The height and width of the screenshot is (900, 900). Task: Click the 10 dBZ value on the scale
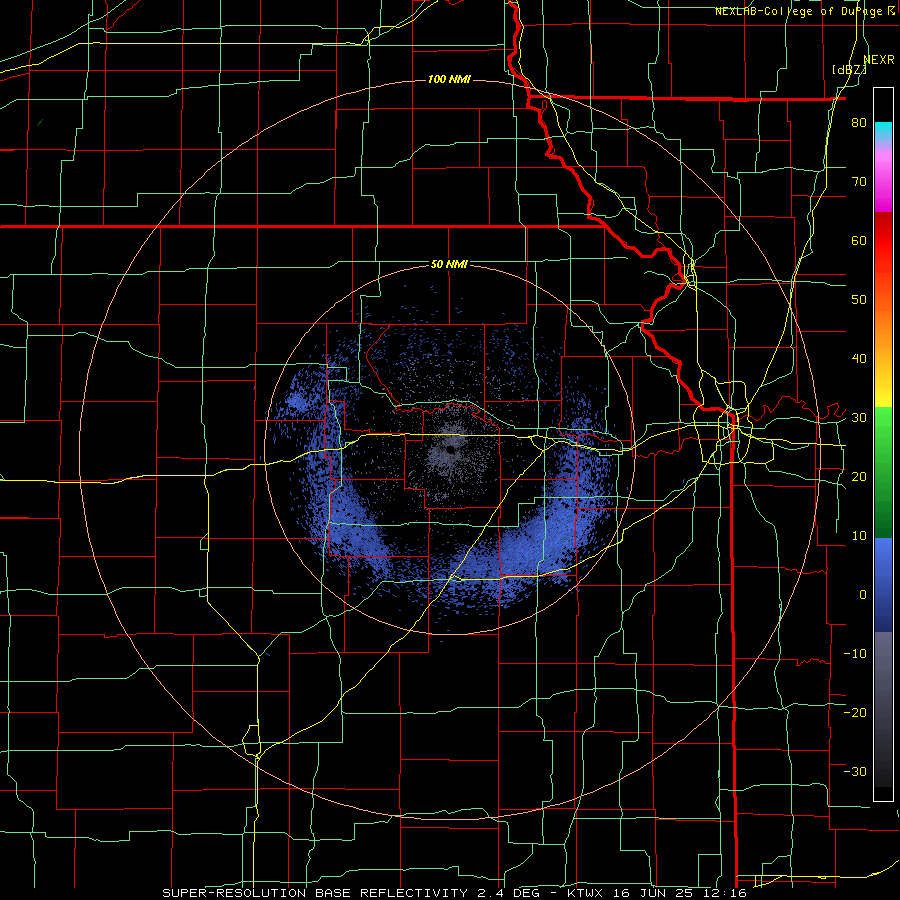point(859,536)
